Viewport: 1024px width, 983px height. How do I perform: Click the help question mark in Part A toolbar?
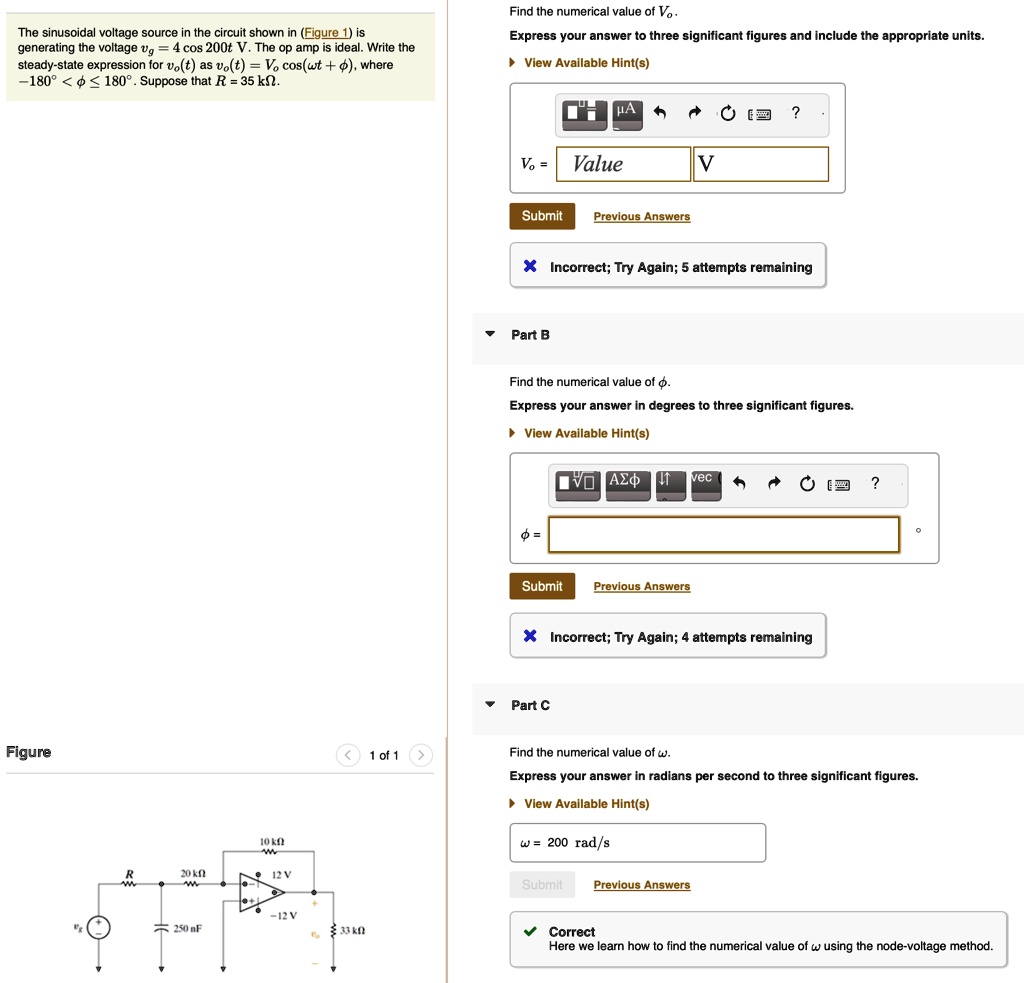tap(796, 113)
